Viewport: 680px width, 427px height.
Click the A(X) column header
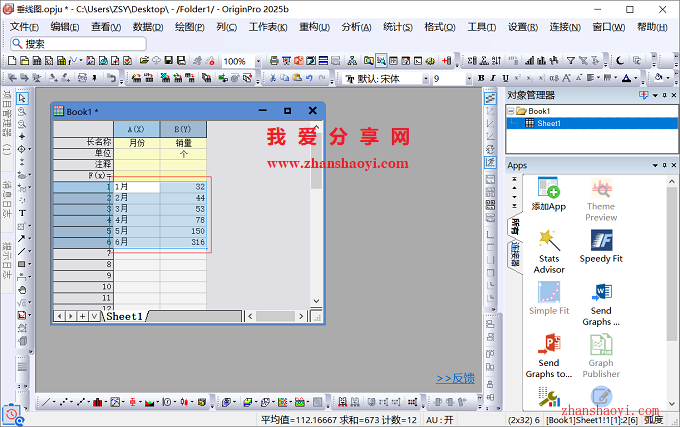tap(137, 129)
